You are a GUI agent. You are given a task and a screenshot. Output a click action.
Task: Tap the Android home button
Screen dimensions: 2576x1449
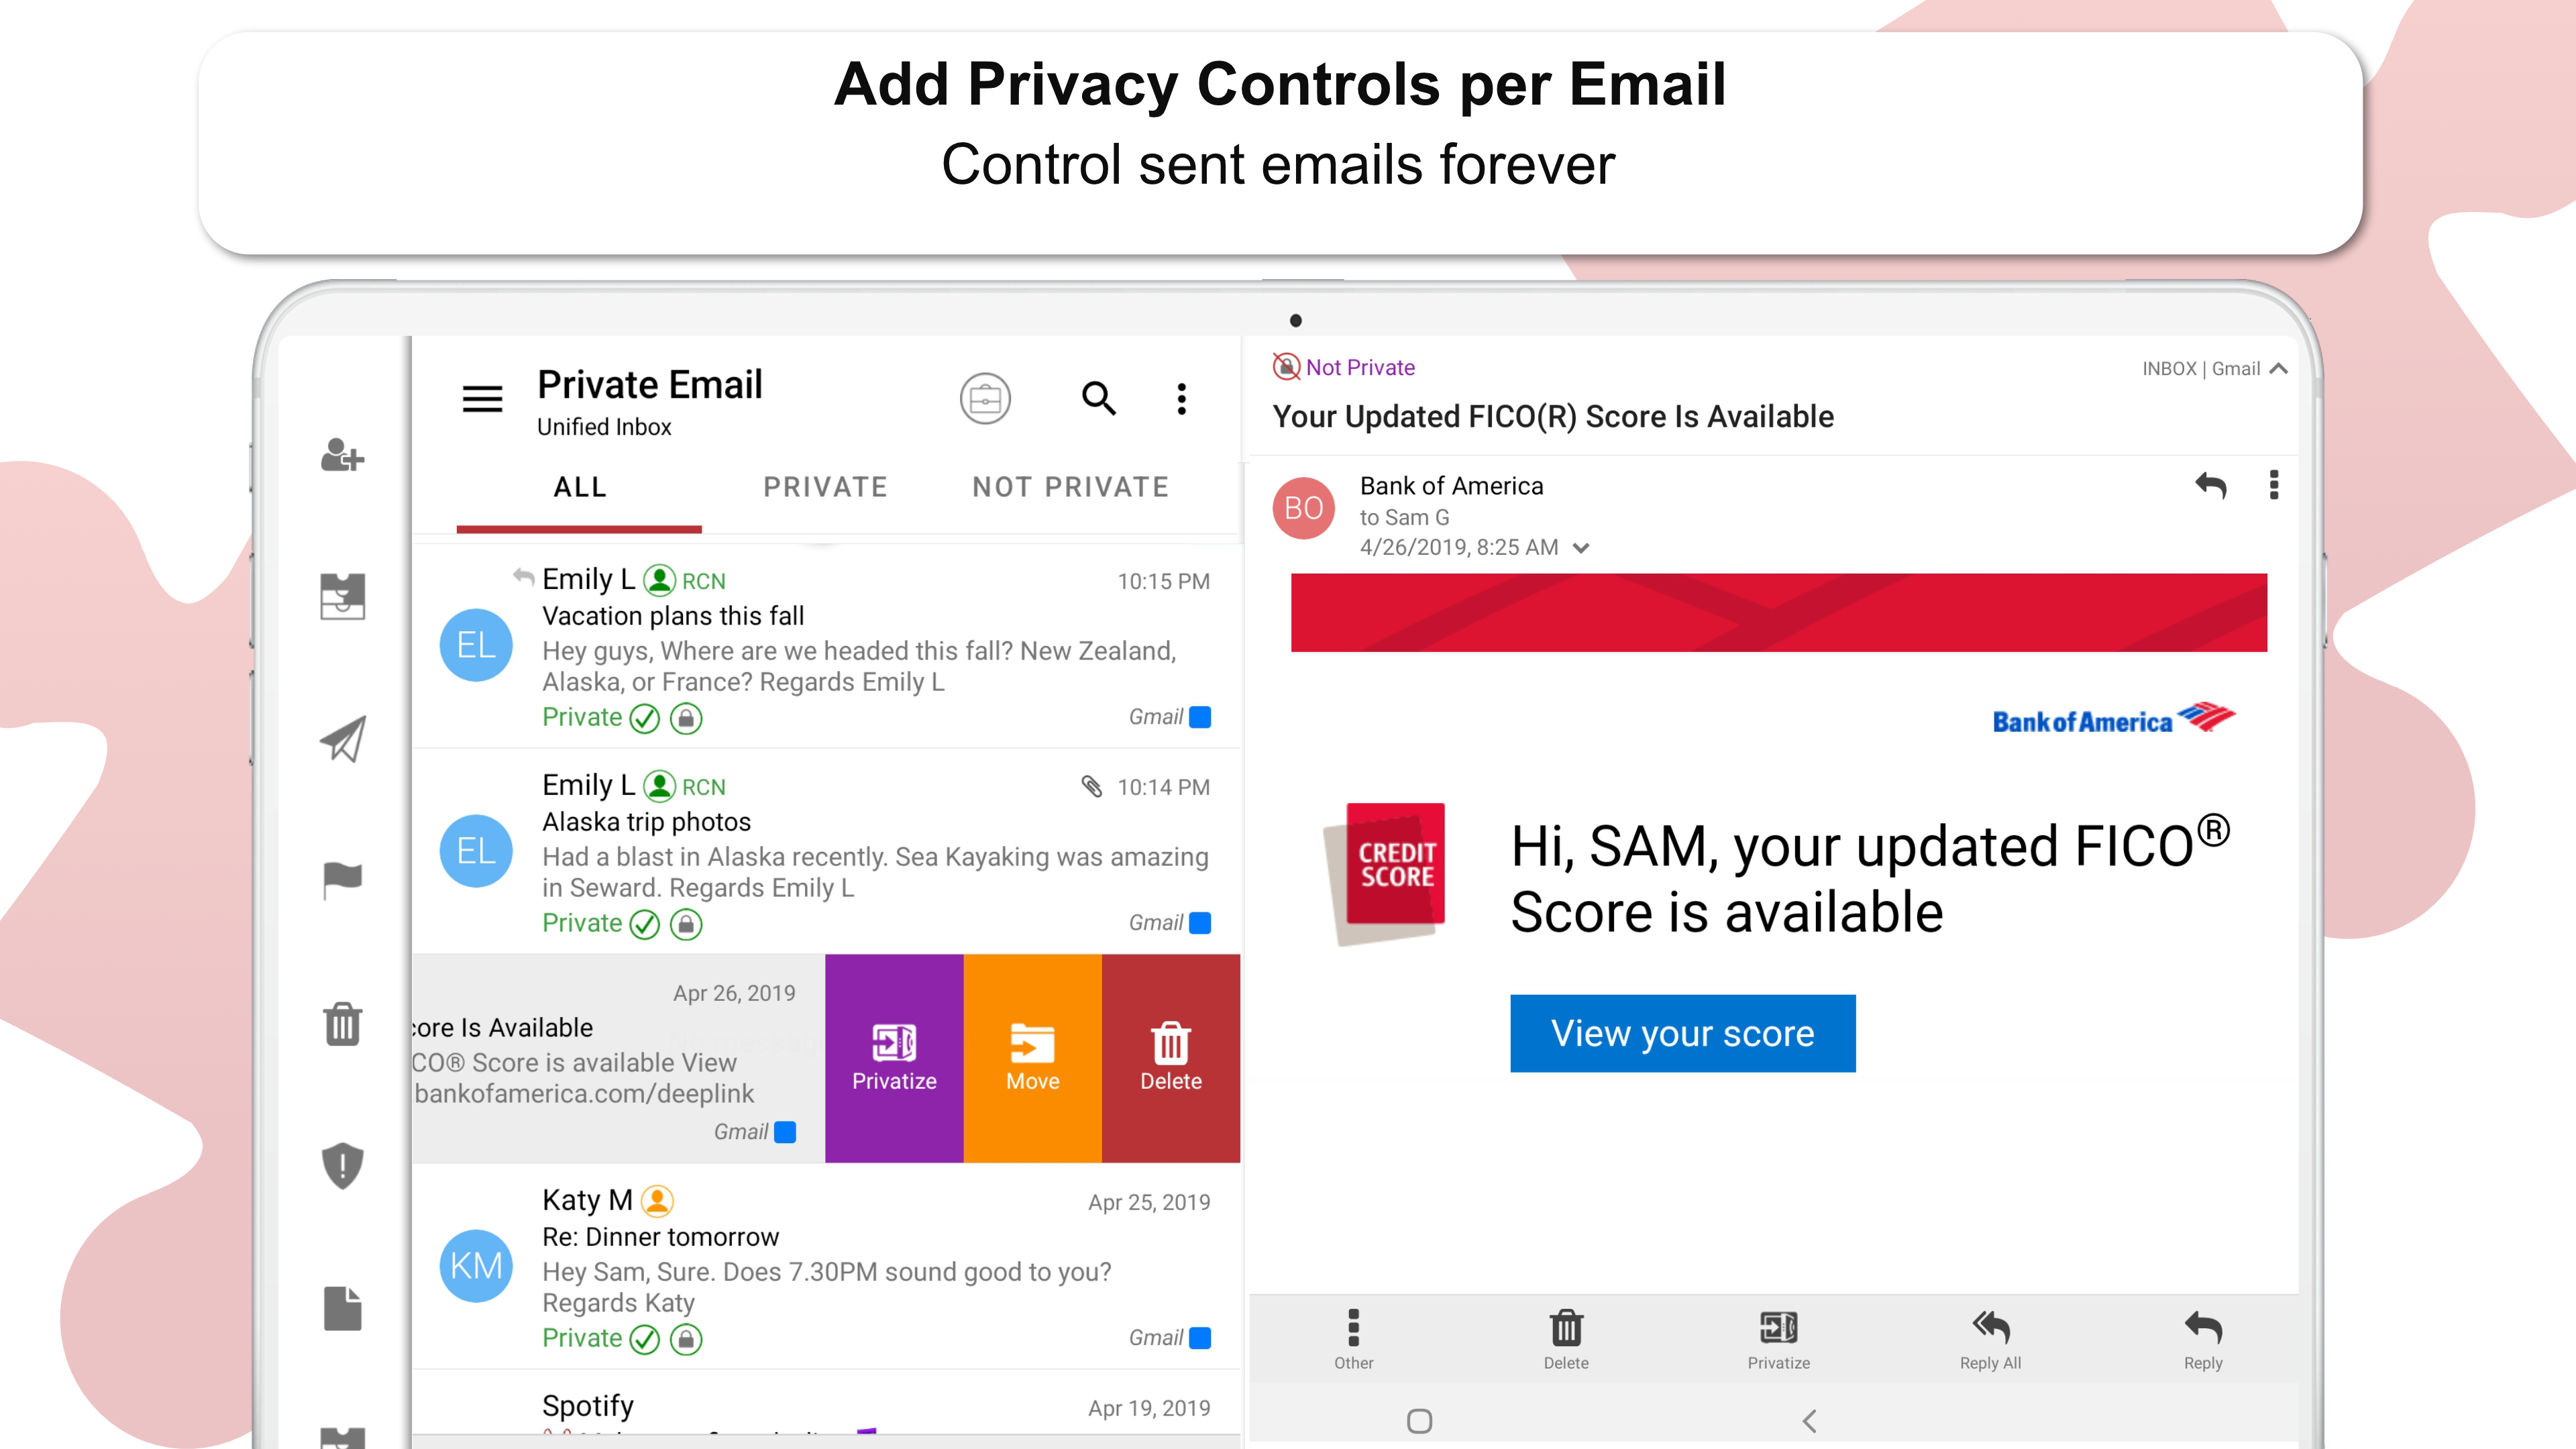click(x=1419, y=1421)
